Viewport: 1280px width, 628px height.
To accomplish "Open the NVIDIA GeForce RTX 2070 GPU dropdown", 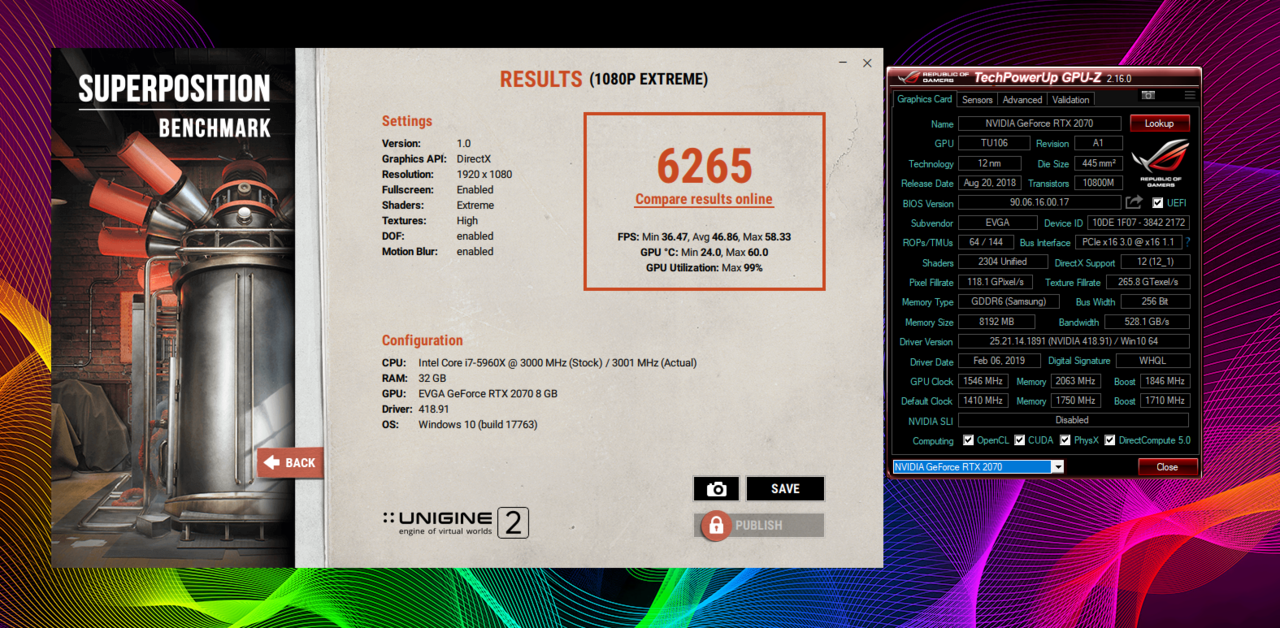I will pyautogui.click(x=978, y=467).
